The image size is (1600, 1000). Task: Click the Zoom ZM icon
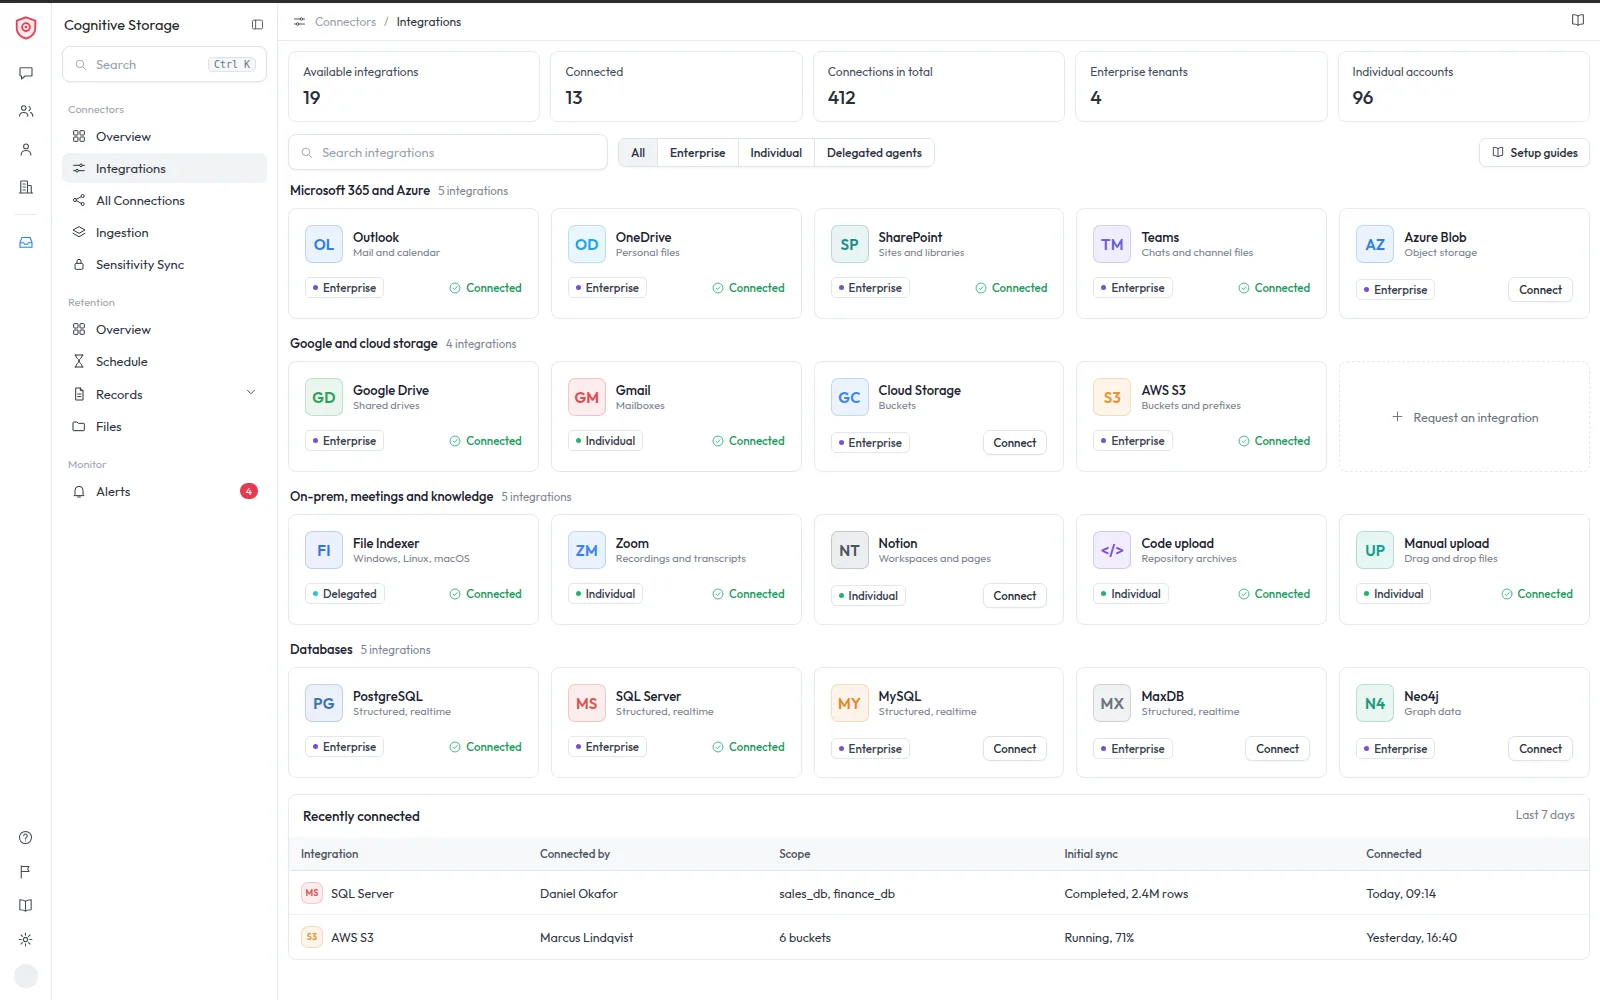click(x=587, y=551)
